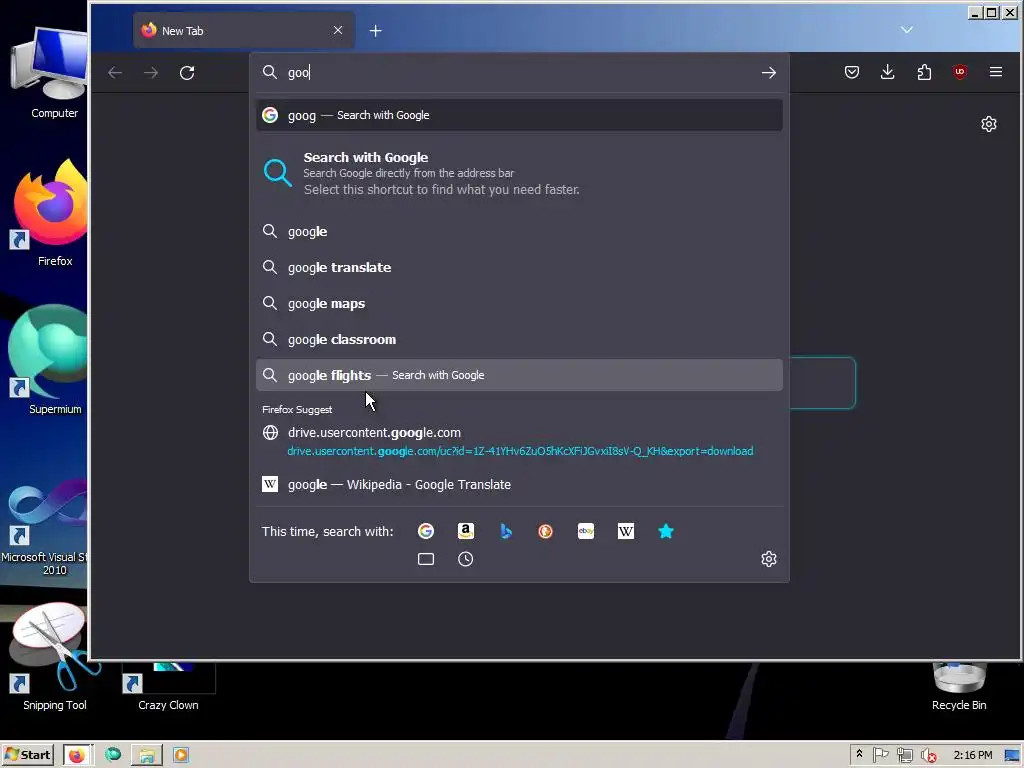The image size is (1024, 768).
Task: Reload the current page
Action: 187,72
